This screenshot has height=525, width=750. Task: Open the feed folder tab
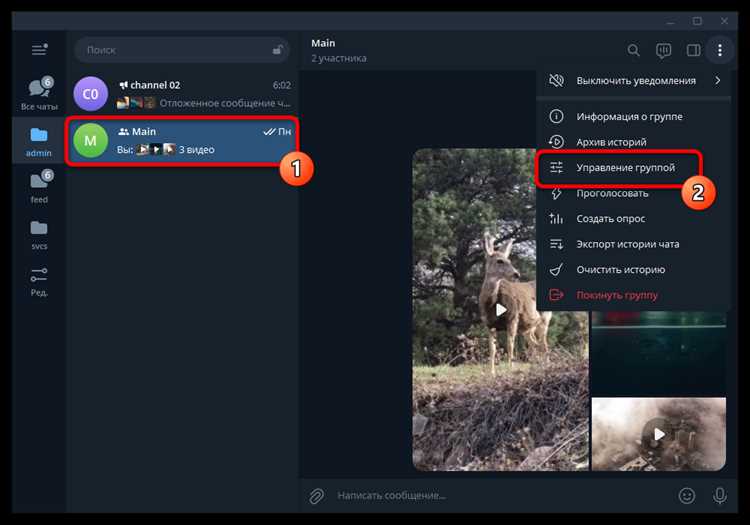(39, 187)
